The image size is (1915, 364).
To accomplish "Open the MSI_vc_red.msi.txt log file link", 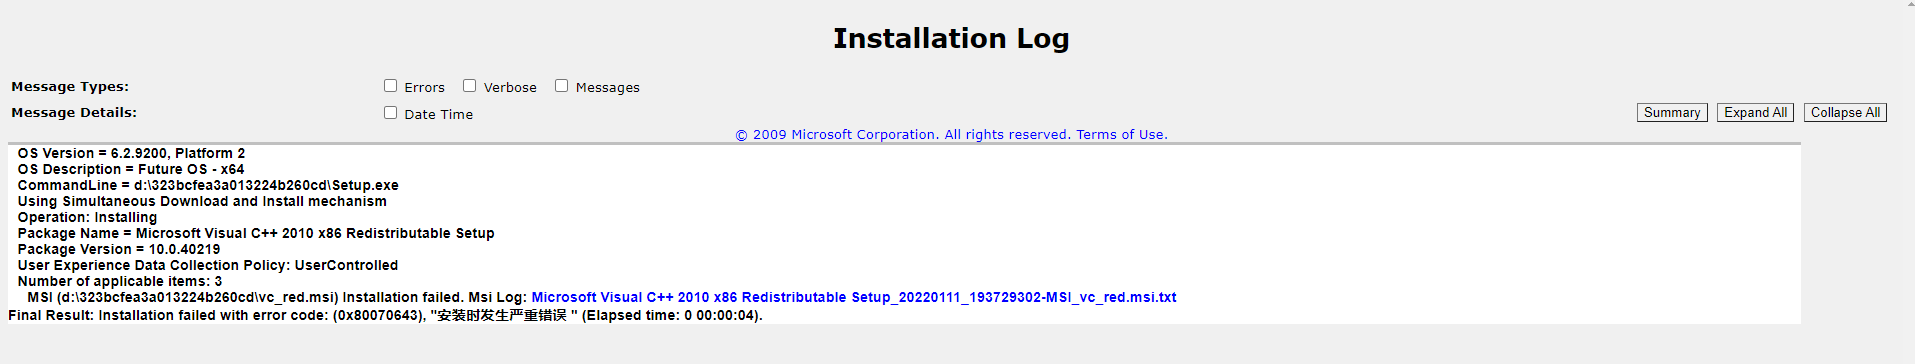I will click(x=854, y=297).
